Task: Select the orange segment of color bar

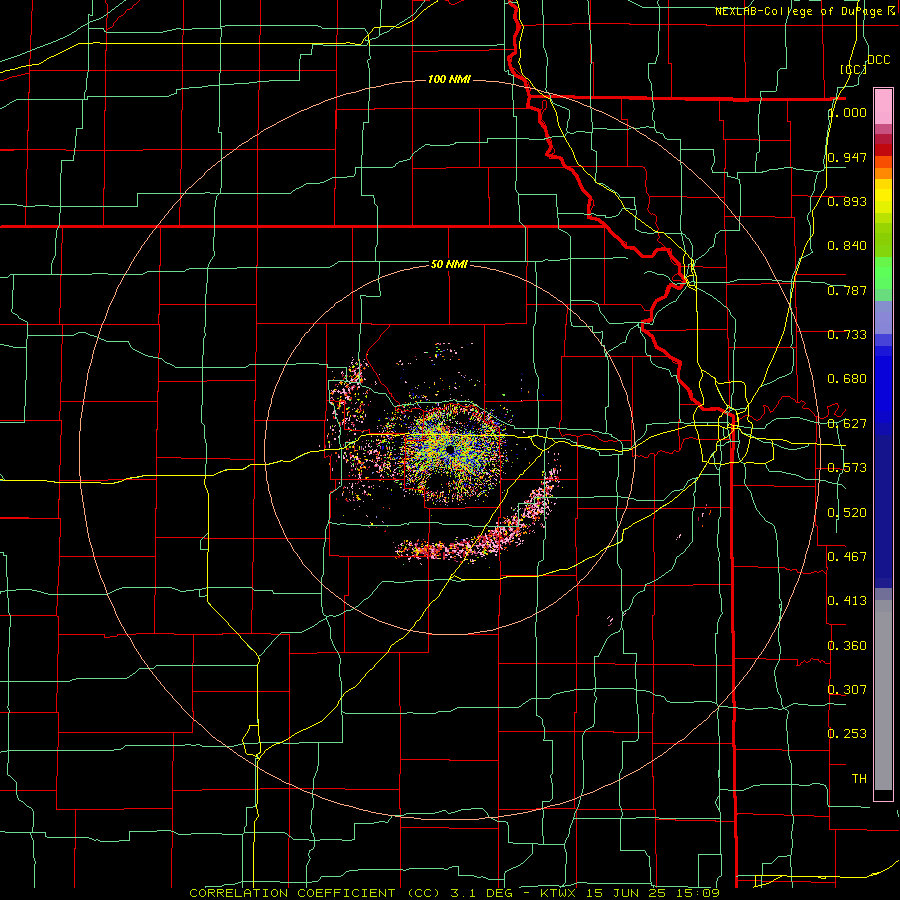Action: pos(883,173)
